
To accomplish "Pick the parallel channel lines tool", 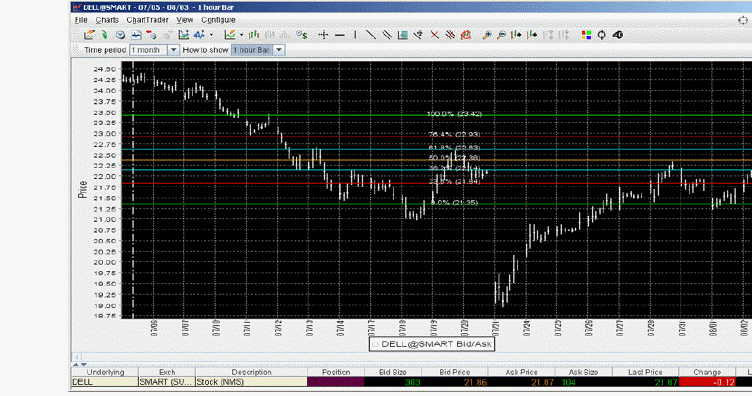I will click(x=387, y=35).
